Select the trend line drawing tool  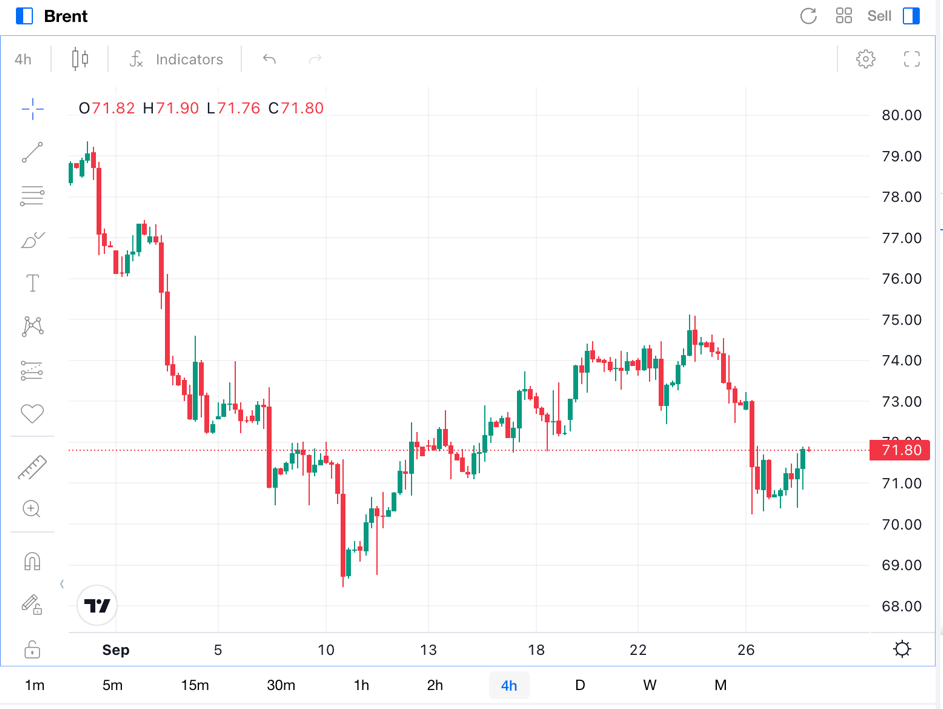point(32,152)
